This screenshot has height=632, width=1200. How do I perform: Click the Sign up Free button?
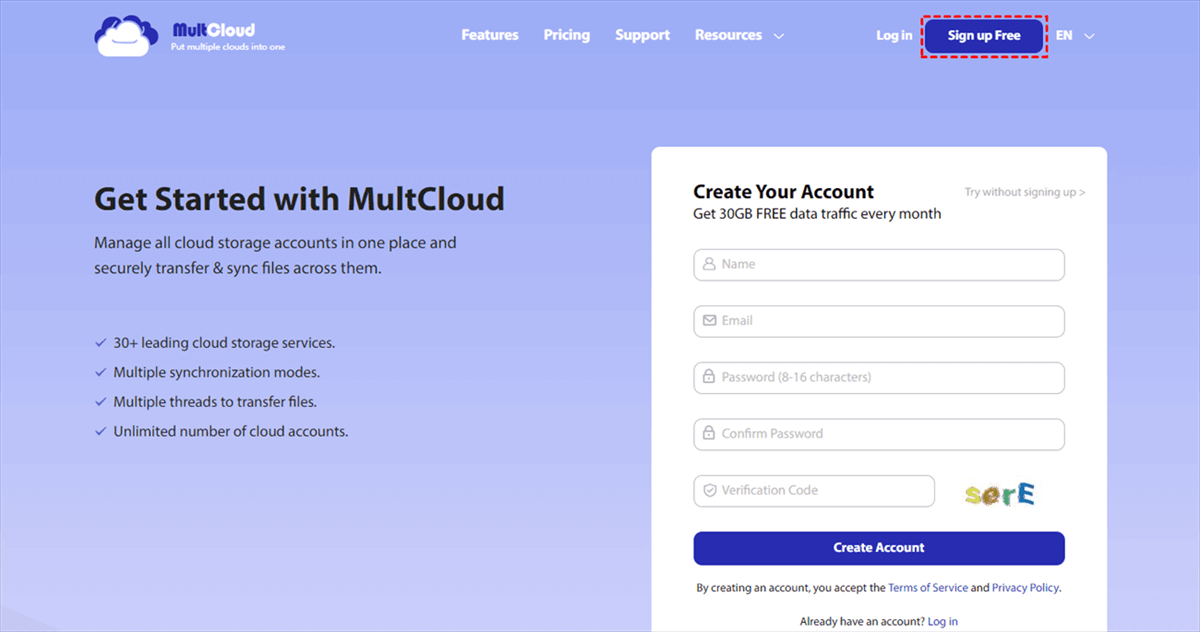(x=983, y=35)
